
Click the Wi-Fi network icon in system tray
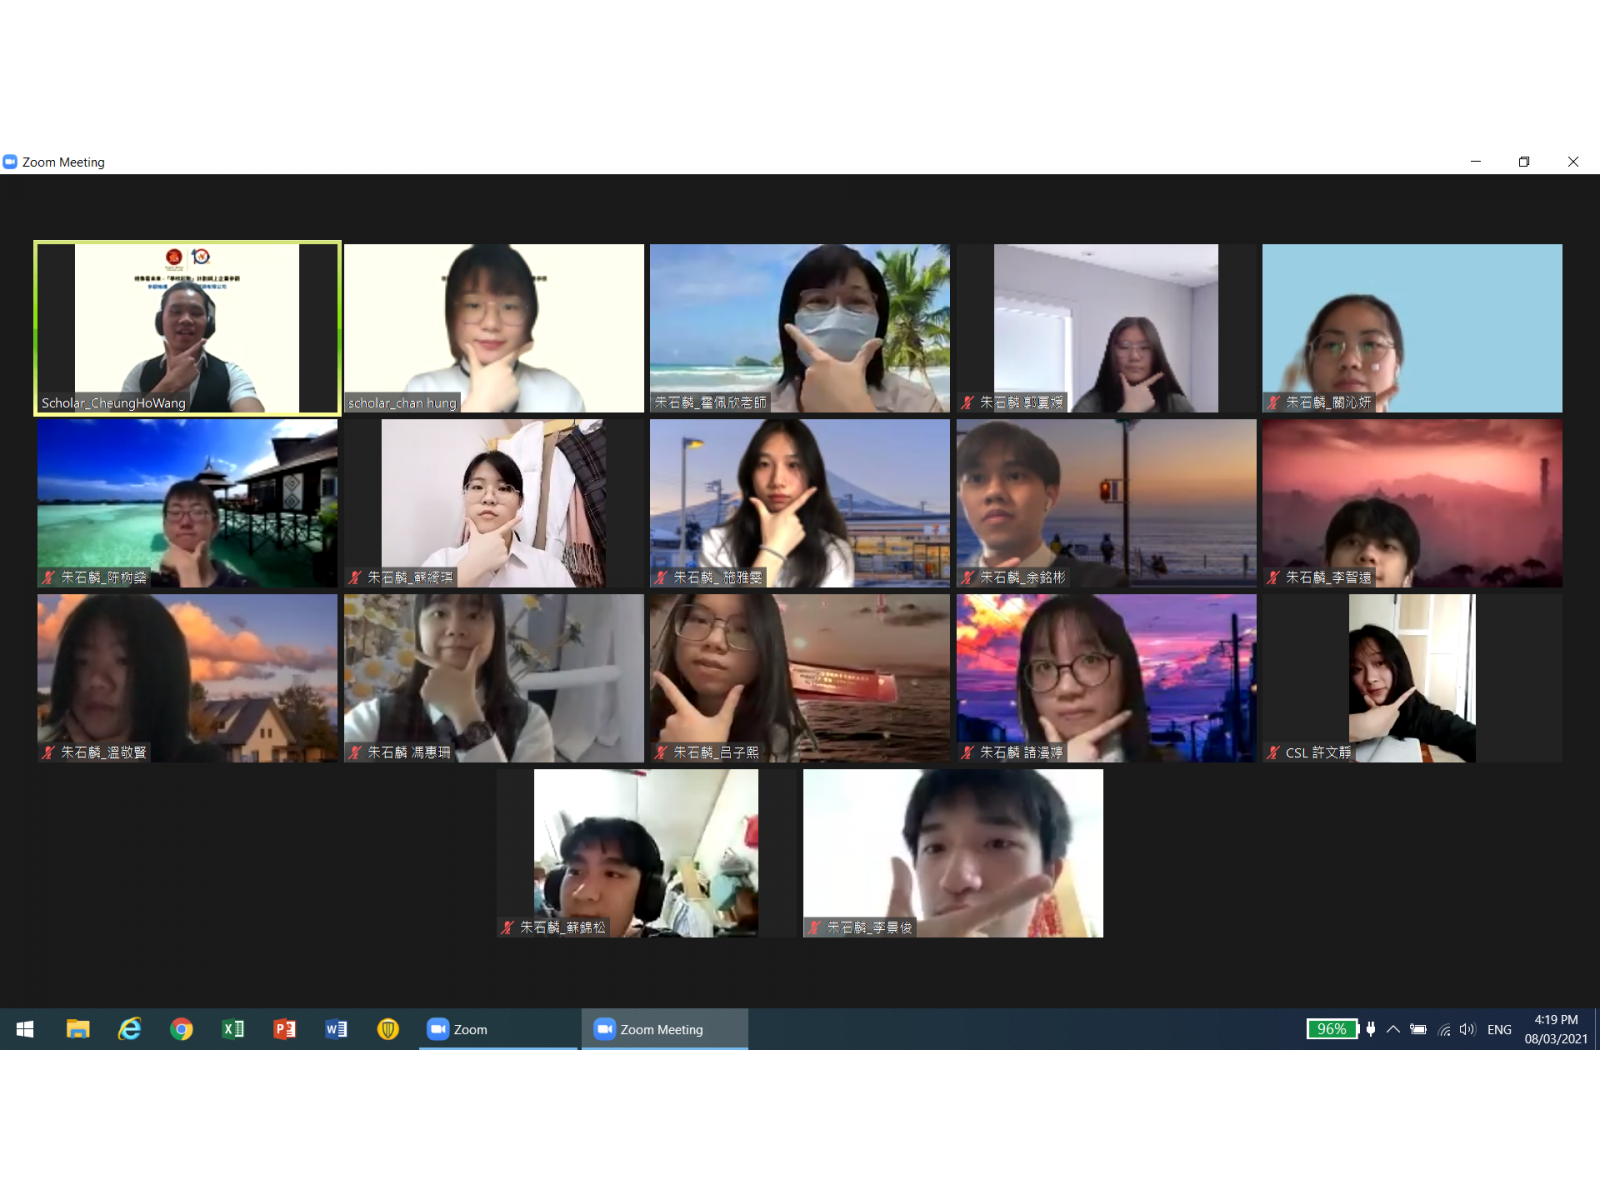click(1444, 1029)
